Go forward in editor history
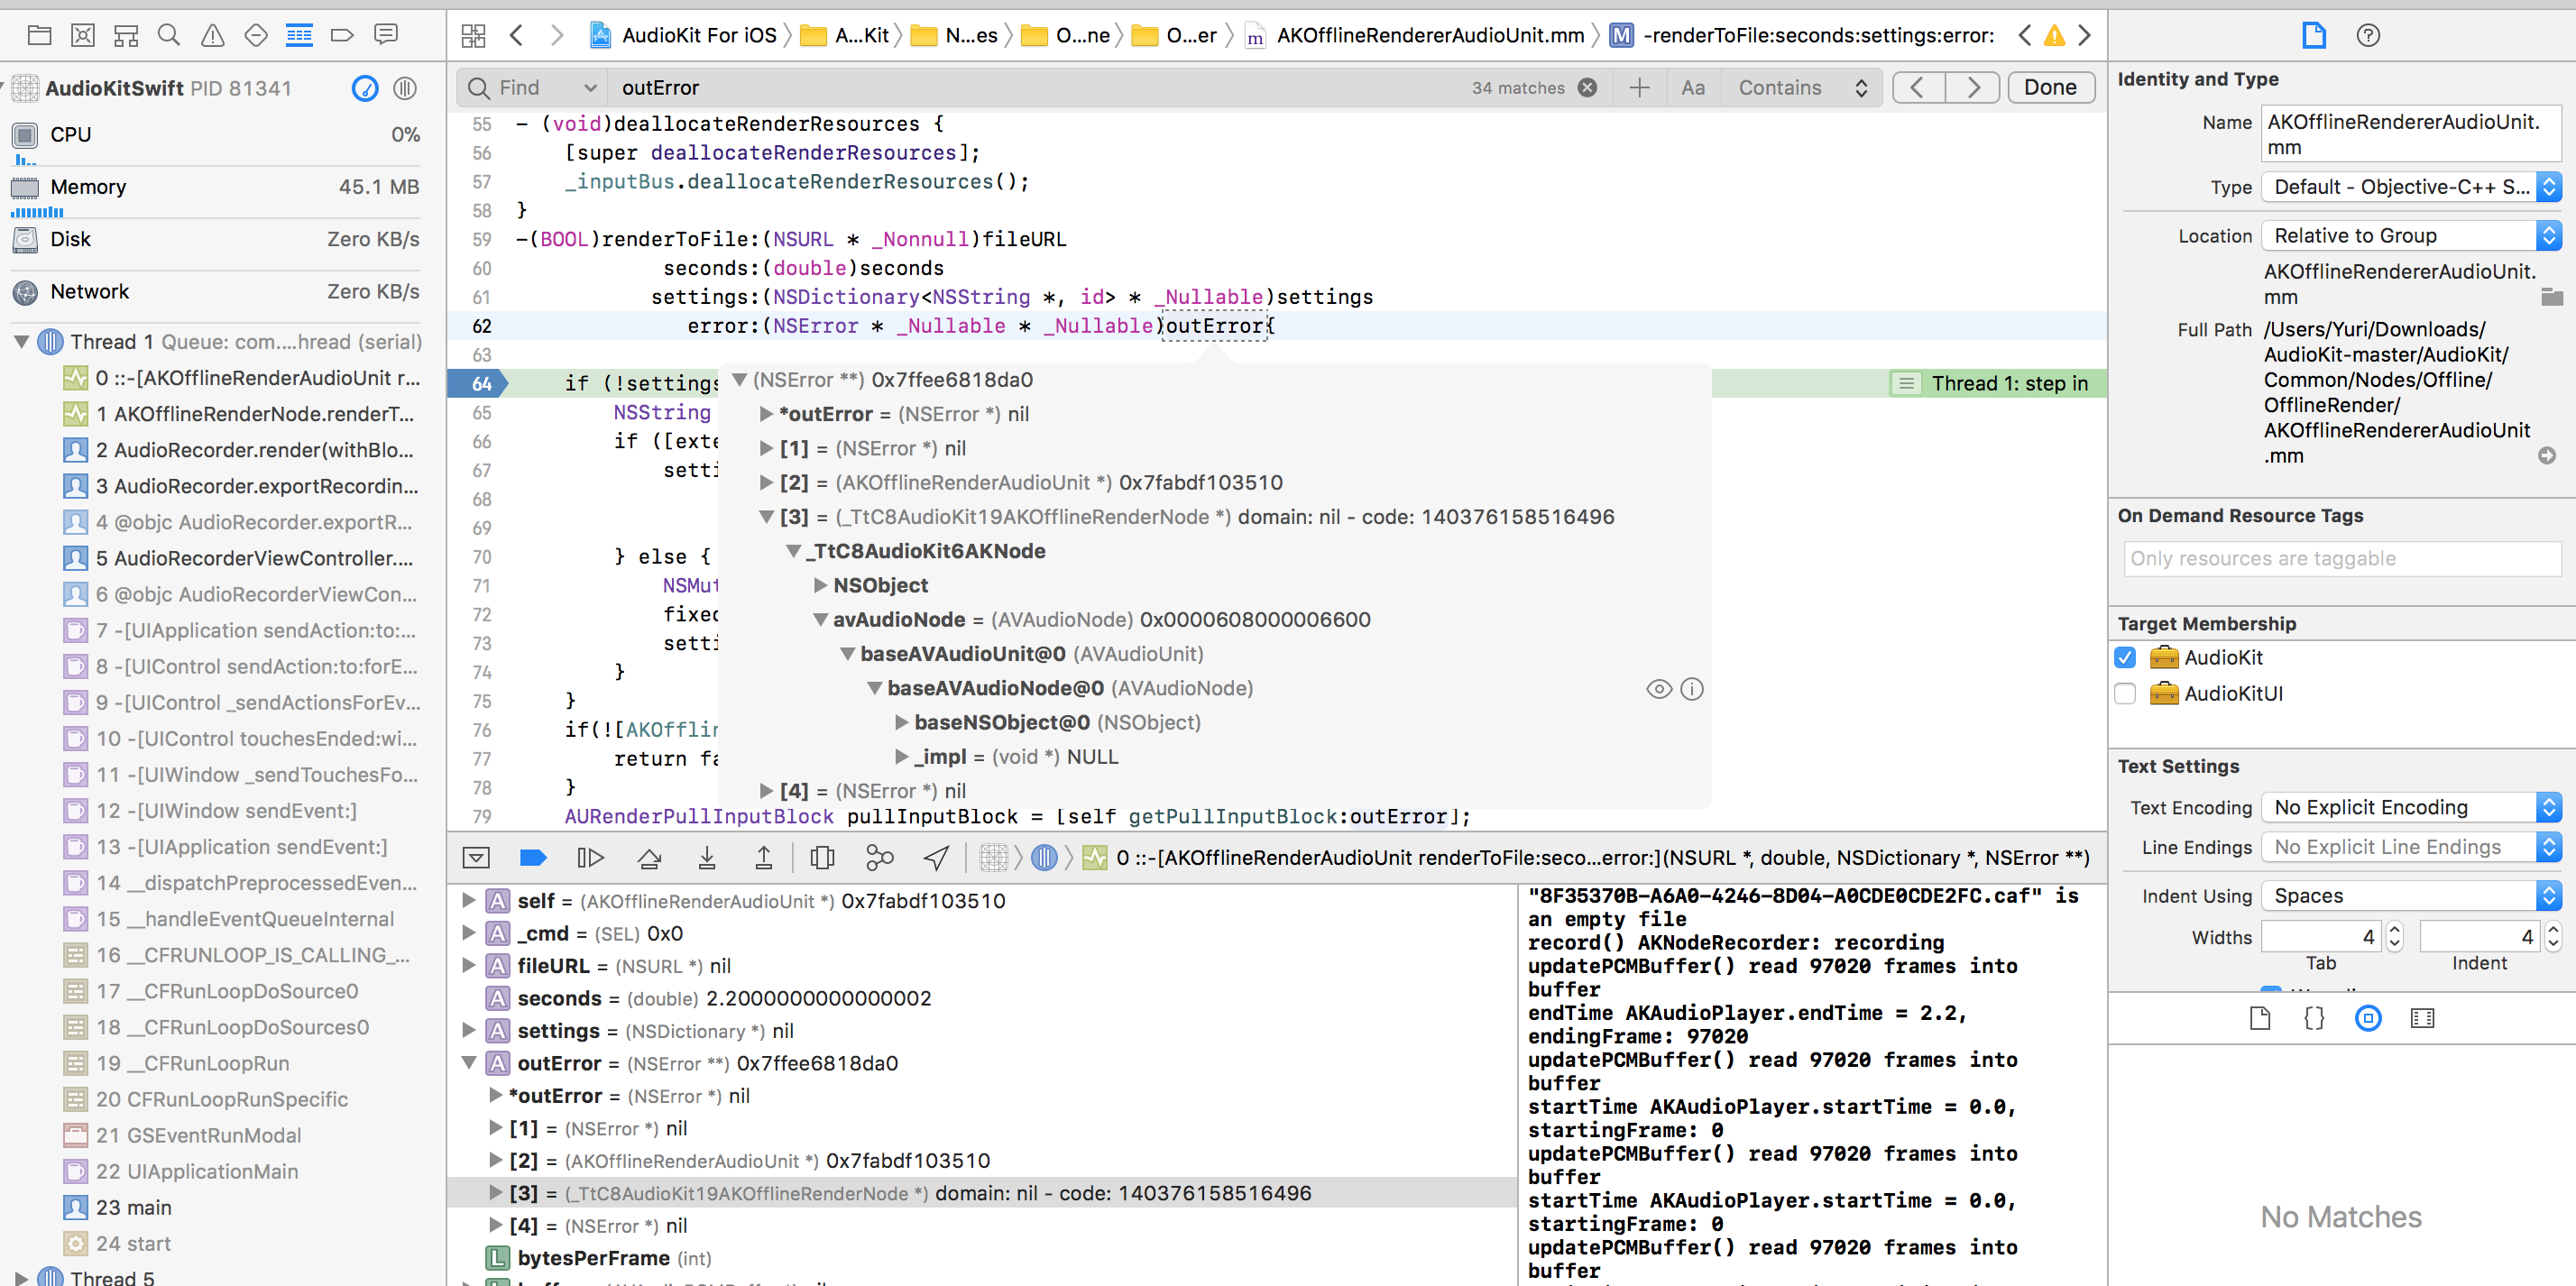The width and height of the screenshot is (2576, 1286). (x=557, y=36)
